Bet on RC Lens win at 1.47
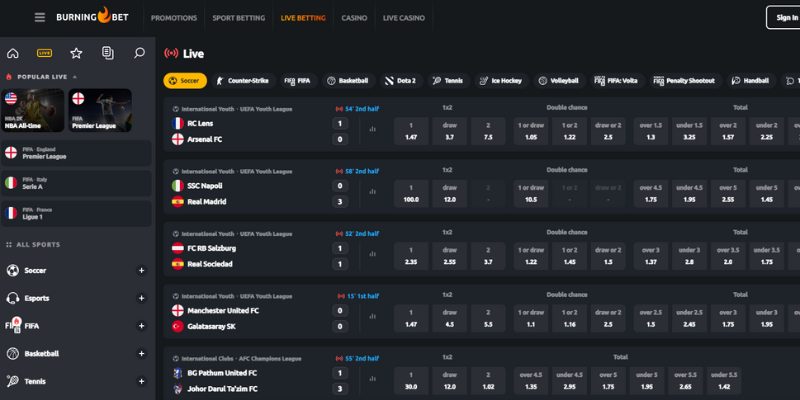 (x=411, y=131)
